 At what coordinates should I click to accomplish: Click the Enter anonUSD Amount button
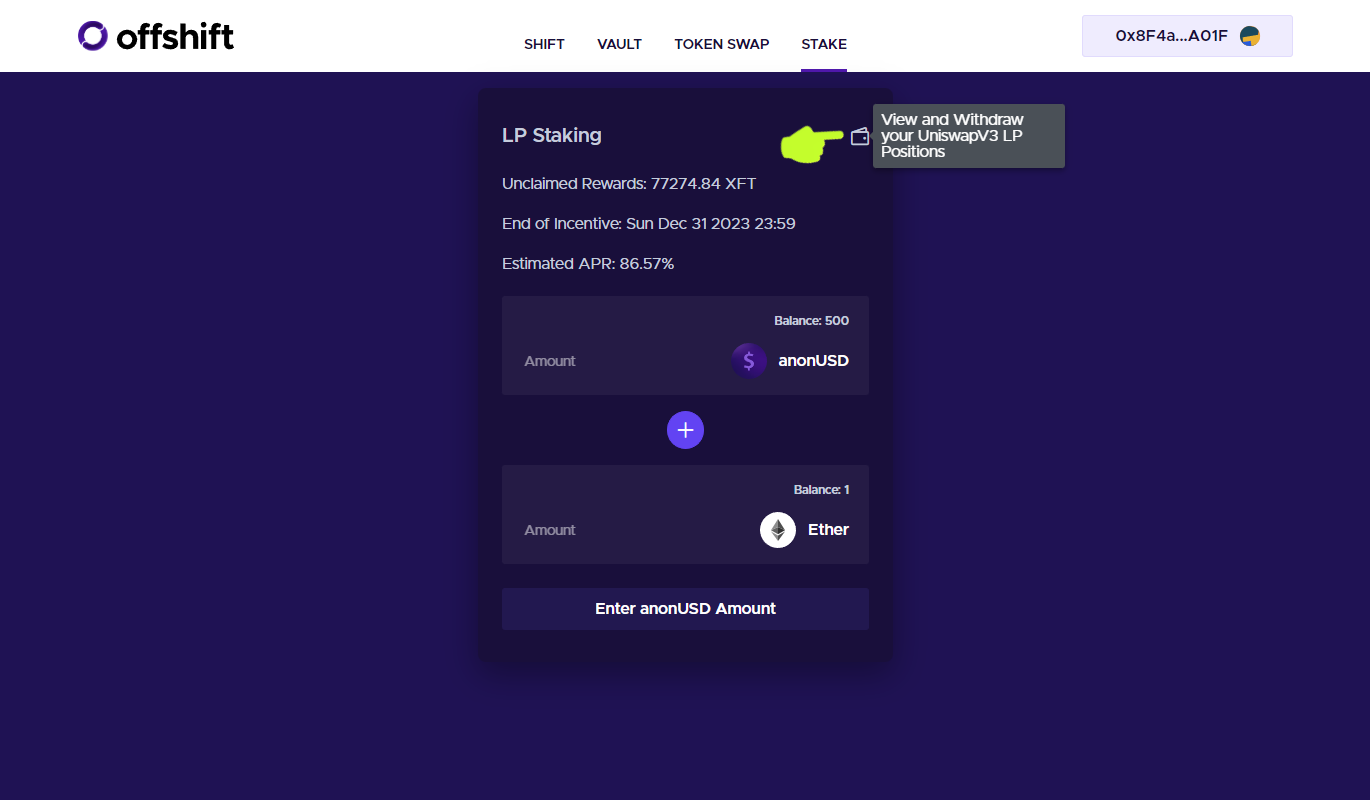(x=685, y=609)
